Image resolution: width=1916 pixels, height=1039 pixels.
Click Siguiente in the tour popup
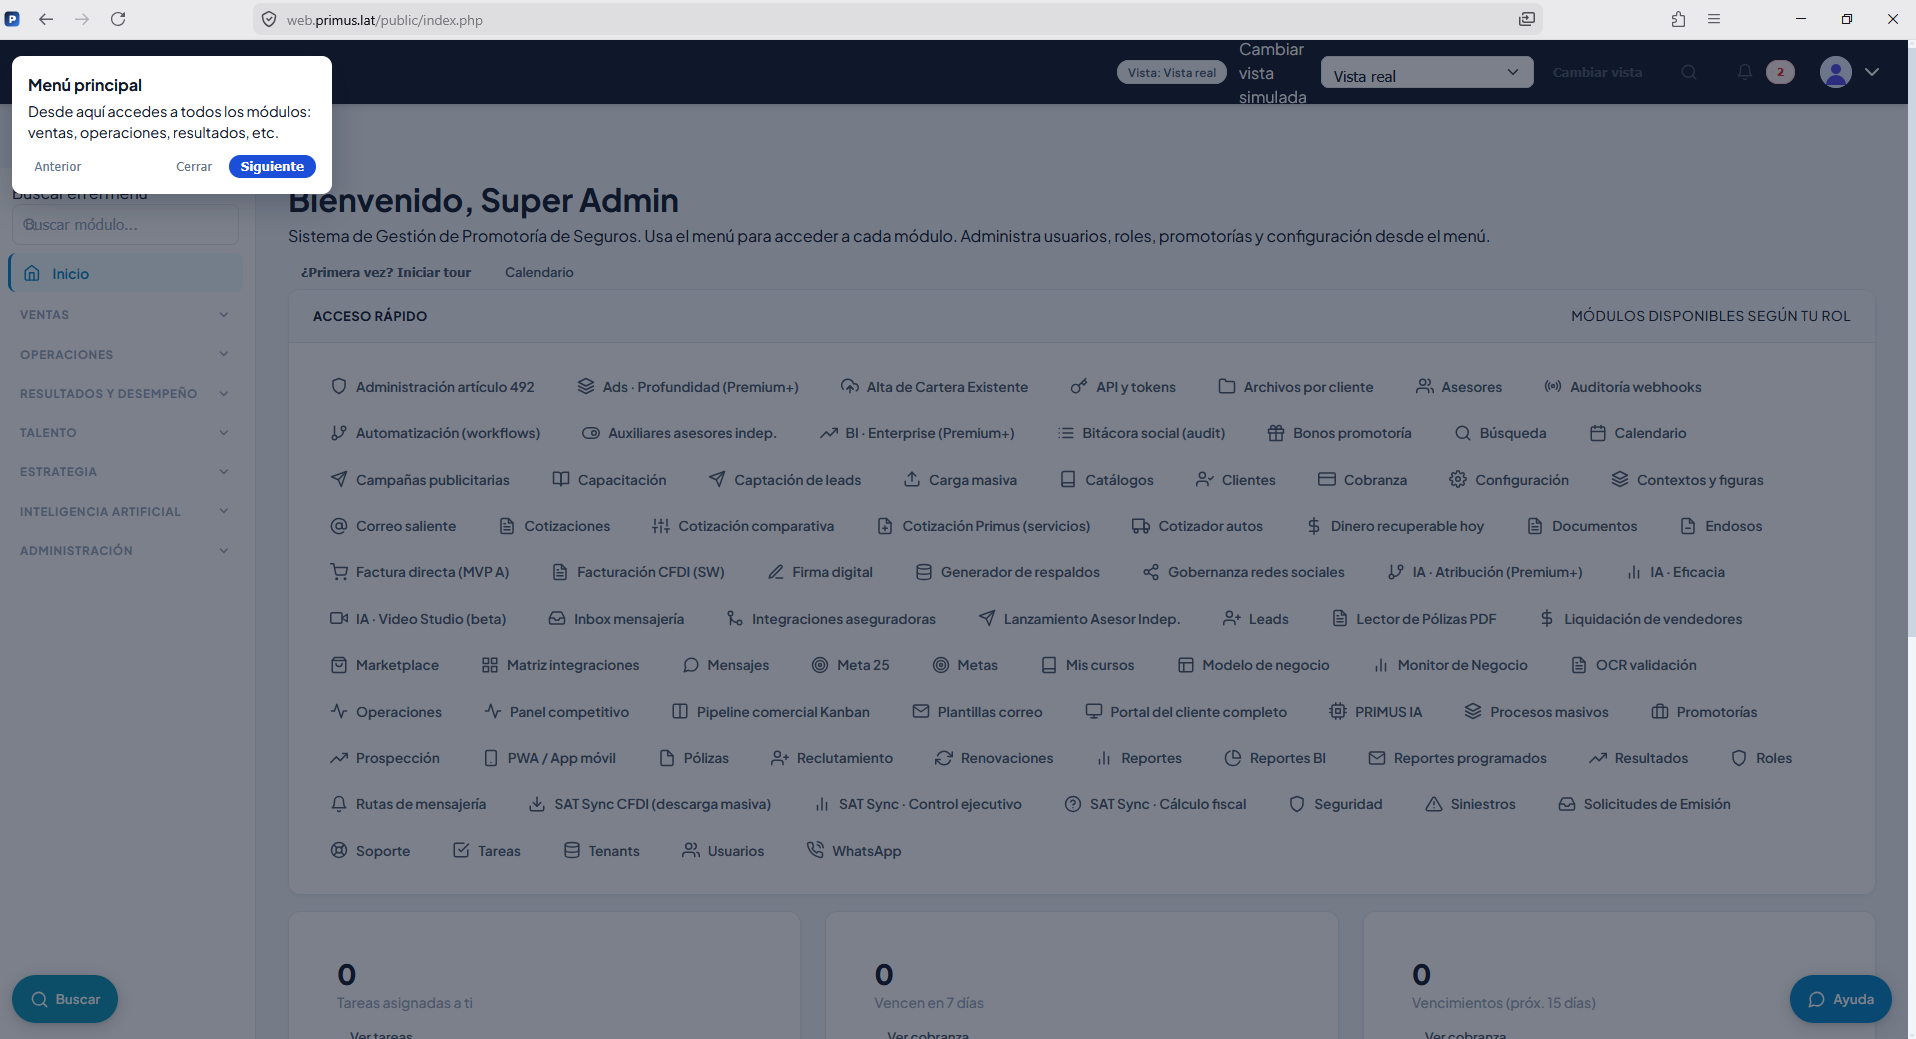click(272, 166)
